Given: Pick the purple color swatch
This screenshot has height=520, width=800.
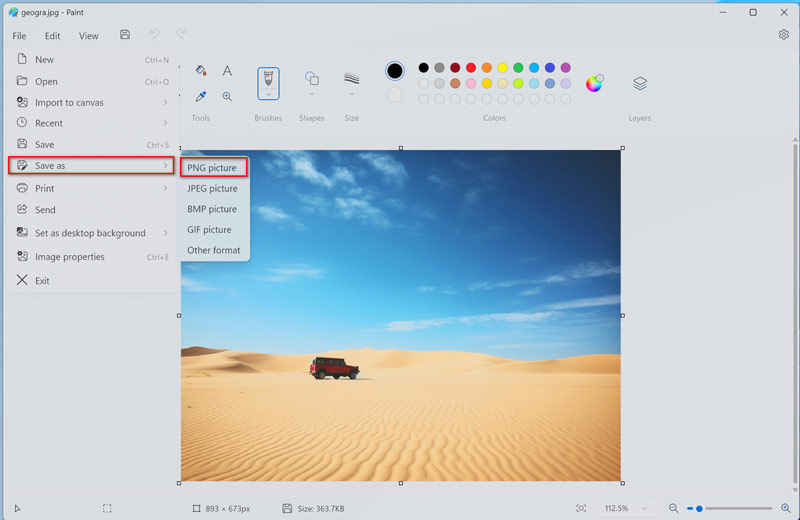Looking at the screenshot, I should (566, 67).
